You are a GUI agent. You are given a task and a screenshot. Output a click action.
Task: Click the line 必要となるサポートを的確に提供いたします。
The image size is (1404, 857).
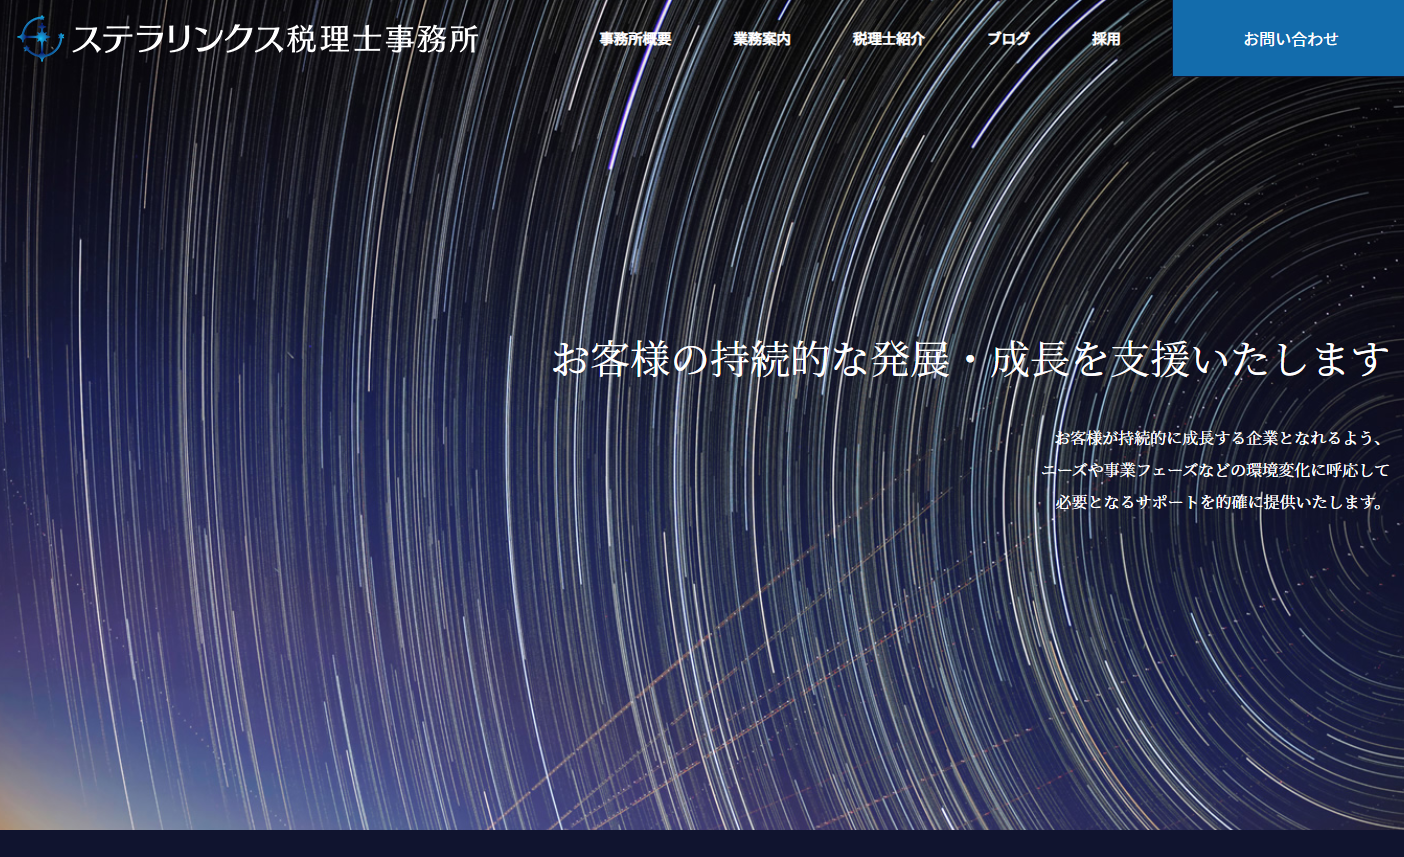pyautogui.click(x=1221, y=502)
